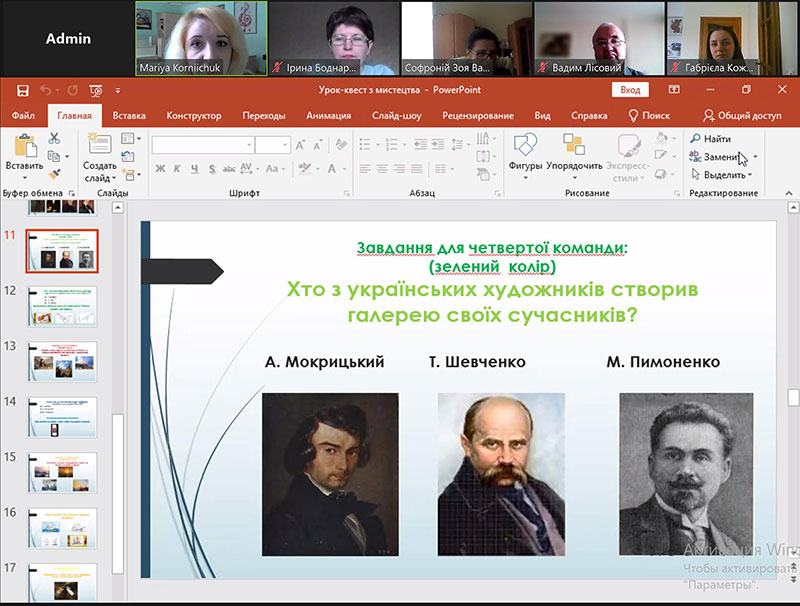
Task: Open Change Case (Aa) dropdown
Action: coord(276,168)
